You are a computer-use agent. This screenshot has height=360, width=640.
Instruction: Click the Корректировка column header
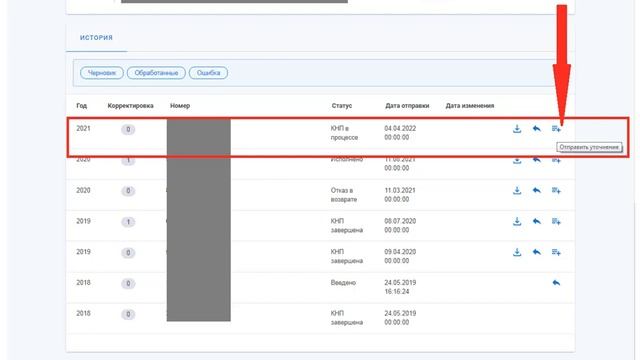coord(131,106)
